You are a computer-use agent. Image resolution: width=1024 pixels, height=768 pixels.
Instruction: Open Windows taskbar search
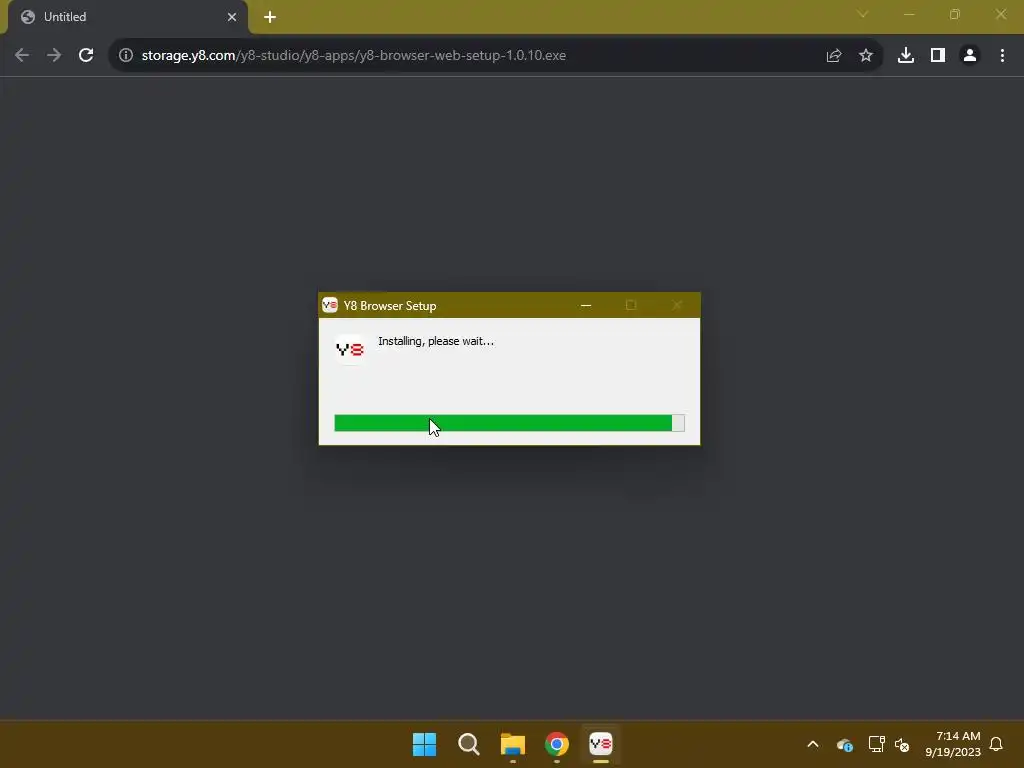pos(469,744)
